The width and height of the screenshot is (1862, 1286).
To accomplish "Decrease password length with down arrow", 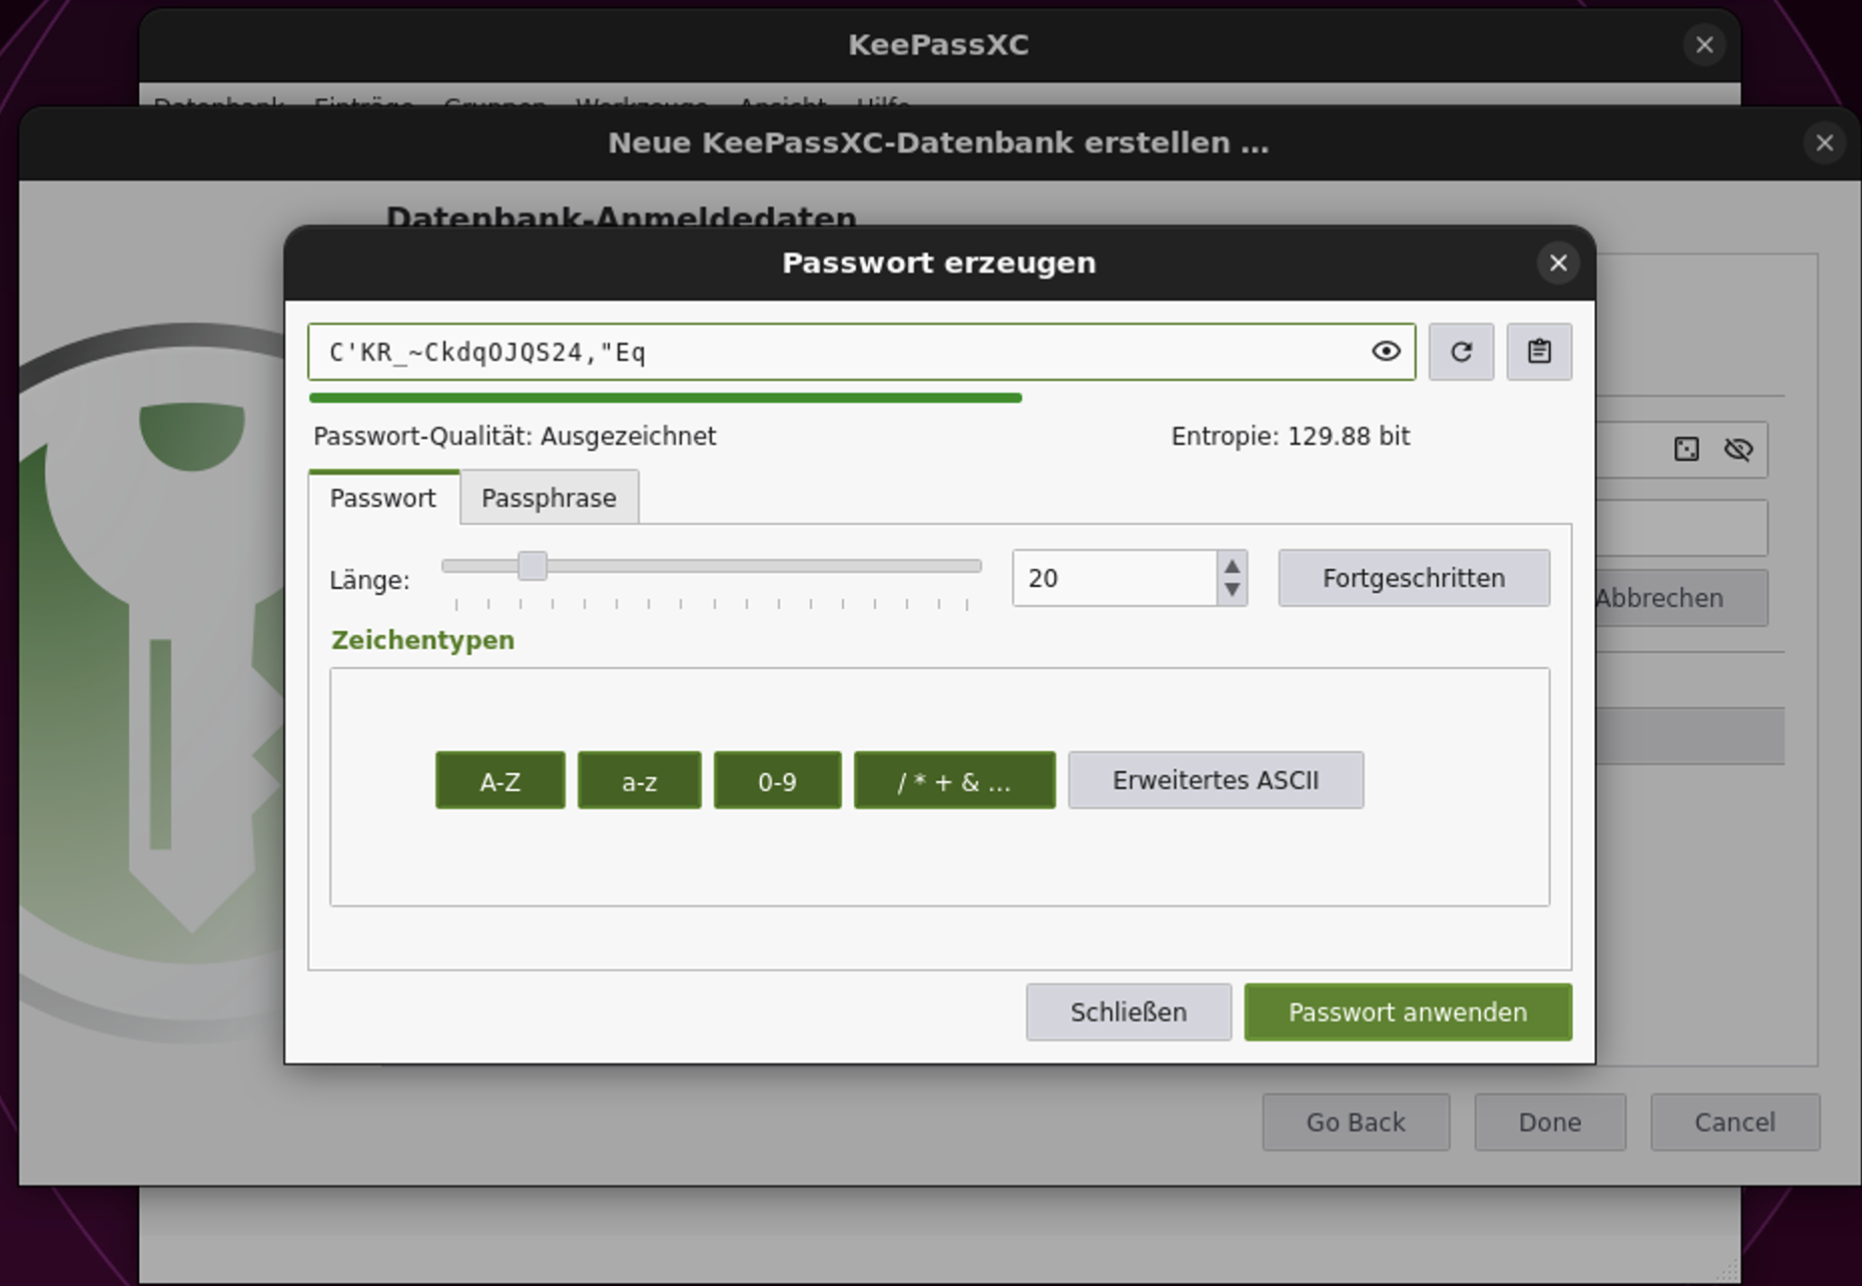I will pos(1232,590).
